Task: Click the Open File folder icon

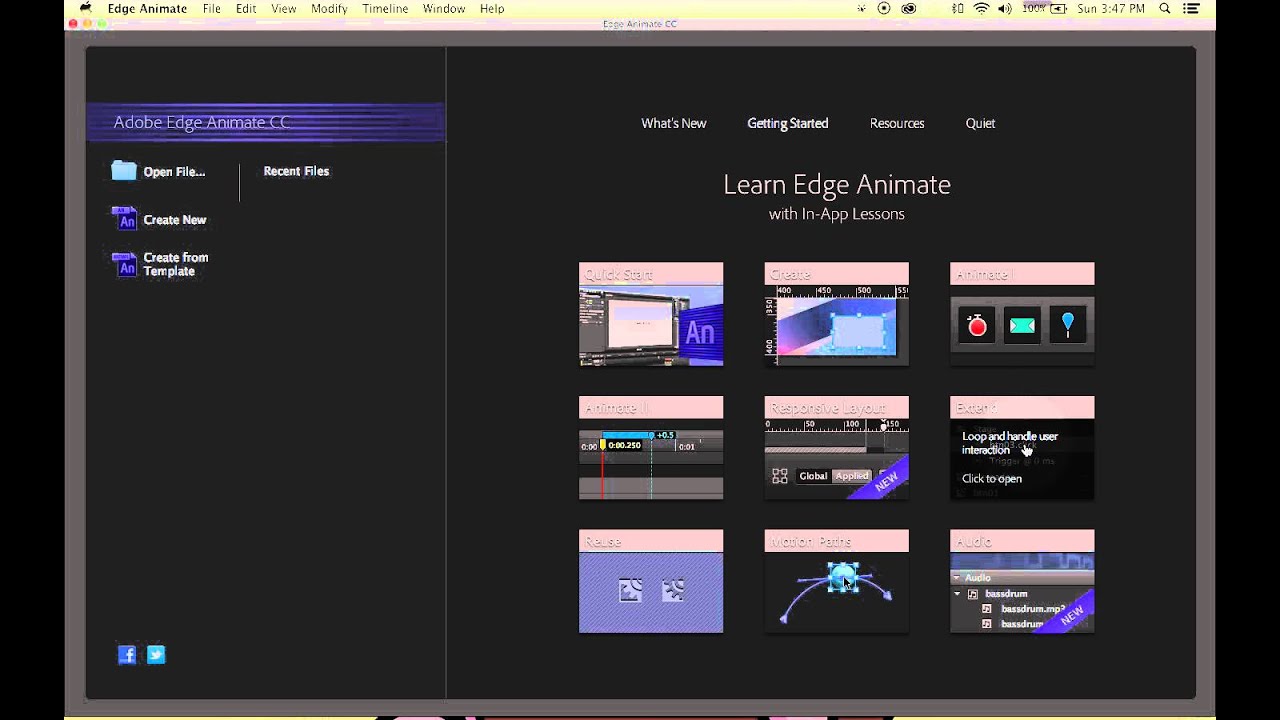Action: pos(124,171)
